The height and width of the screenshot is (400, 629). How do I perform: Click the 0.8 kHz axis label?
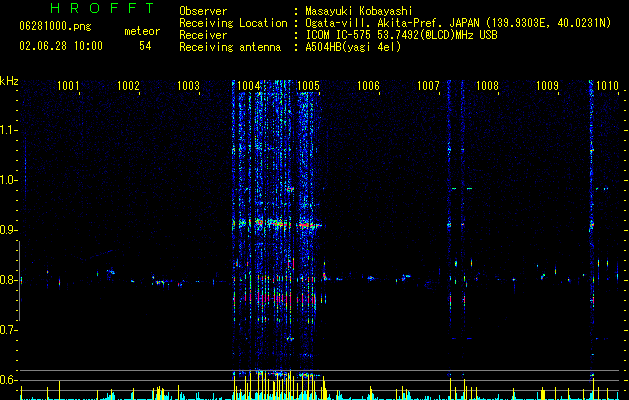click(x=8, y=280)
